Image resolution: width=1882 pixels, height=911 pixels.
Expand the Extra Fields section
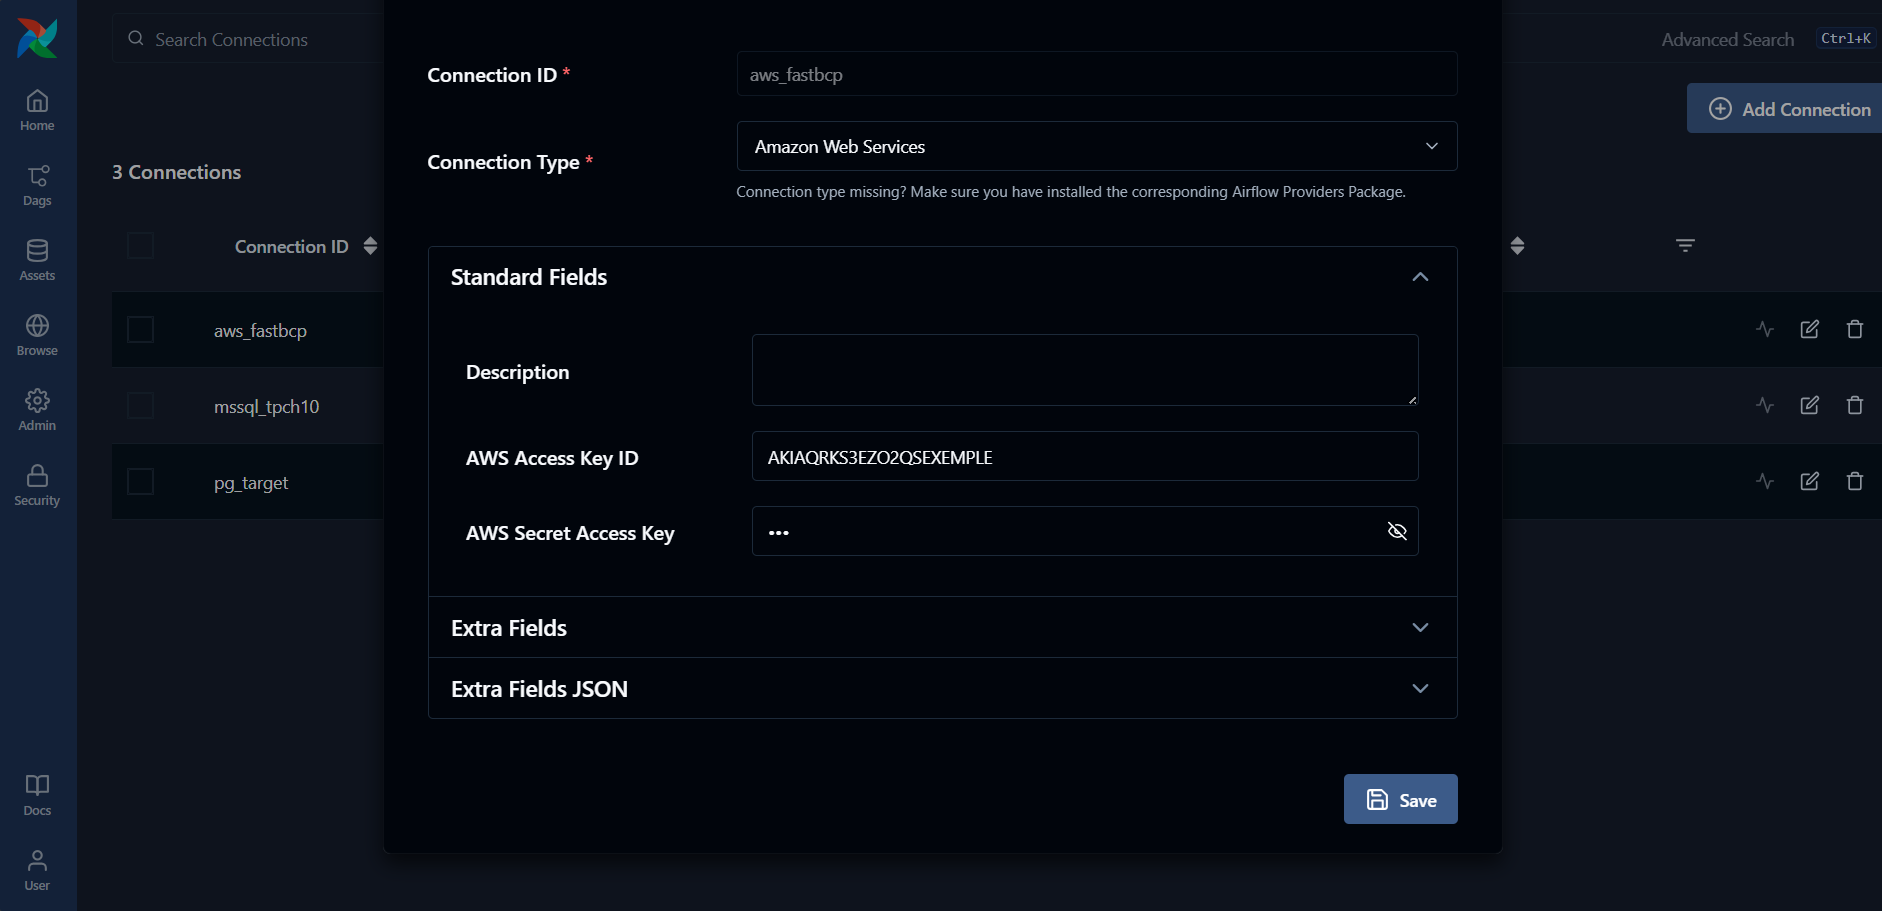click(1419, 628)
